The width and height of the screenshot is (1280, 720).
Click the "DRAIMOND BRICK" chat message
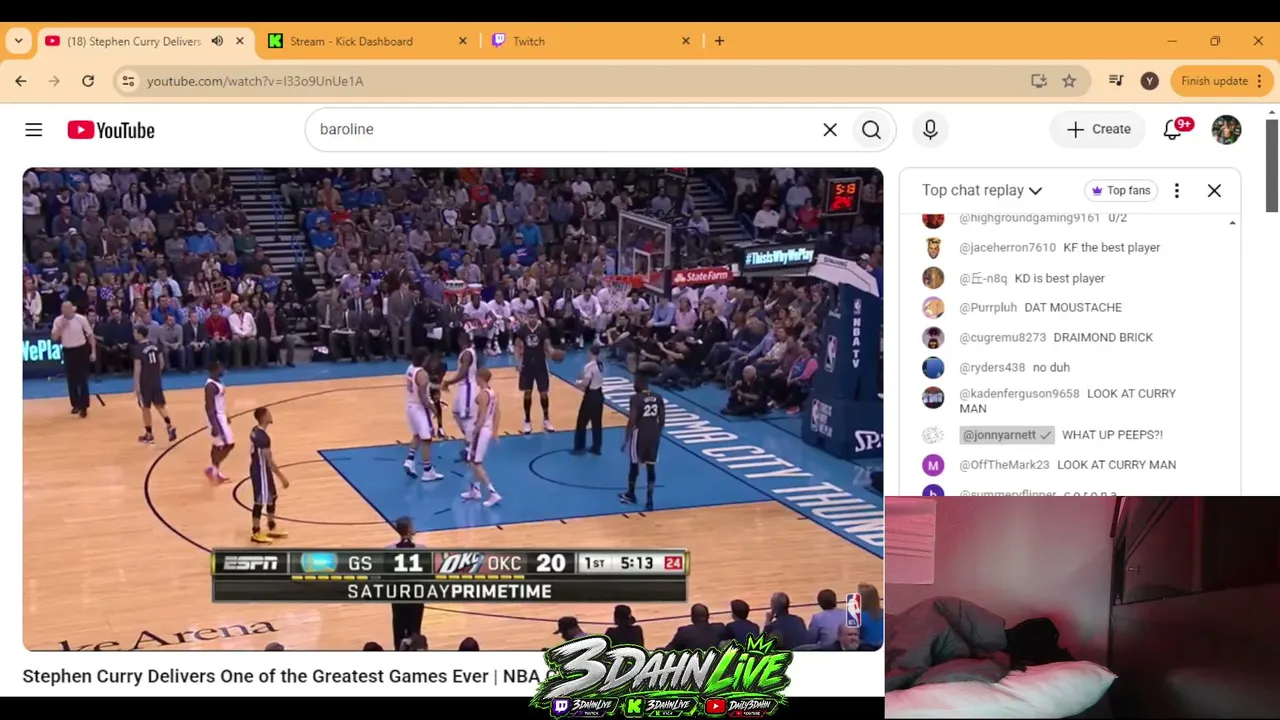tap(1103, 337)
